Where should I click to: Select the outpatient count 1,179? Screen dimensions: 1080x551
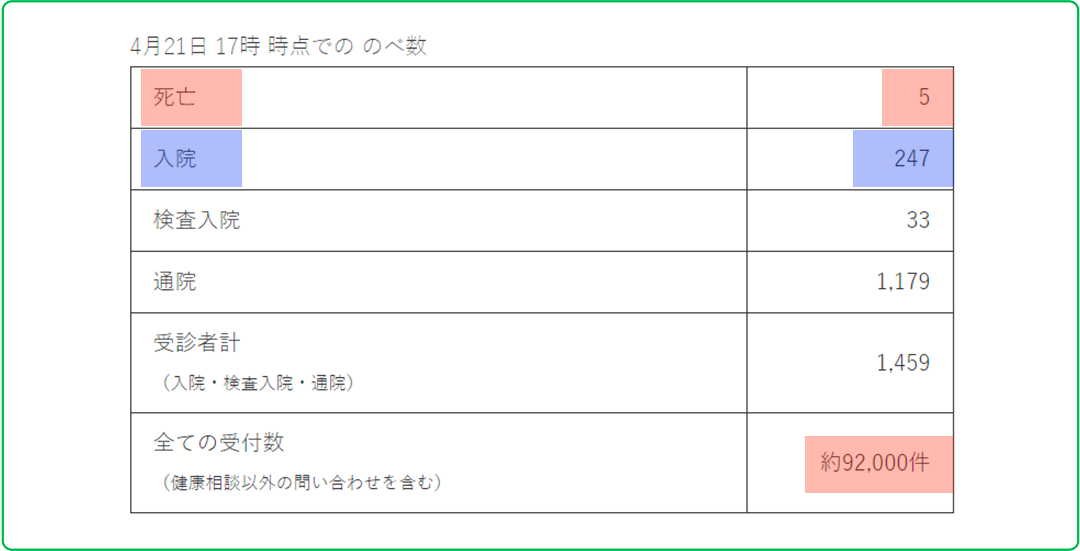pos(903,281)
